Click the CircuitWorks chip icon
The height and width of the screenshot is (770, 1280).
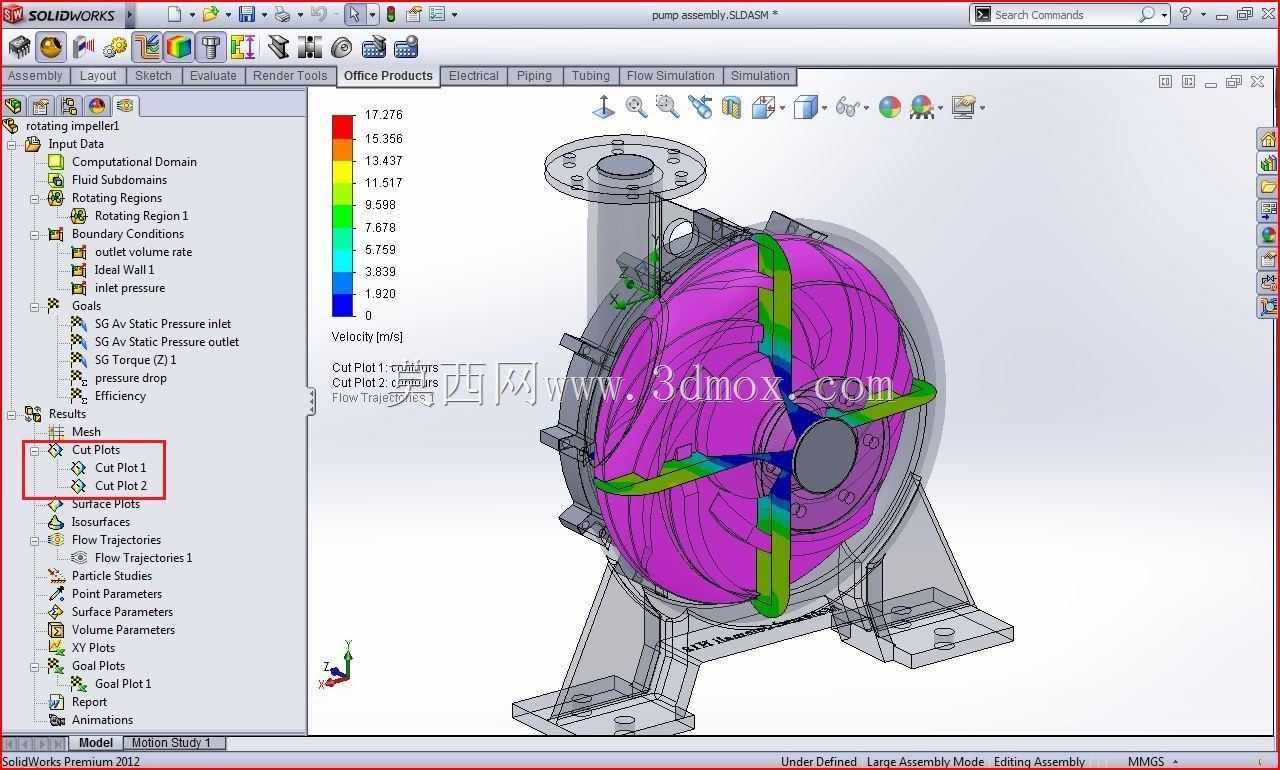pos(19,47)
